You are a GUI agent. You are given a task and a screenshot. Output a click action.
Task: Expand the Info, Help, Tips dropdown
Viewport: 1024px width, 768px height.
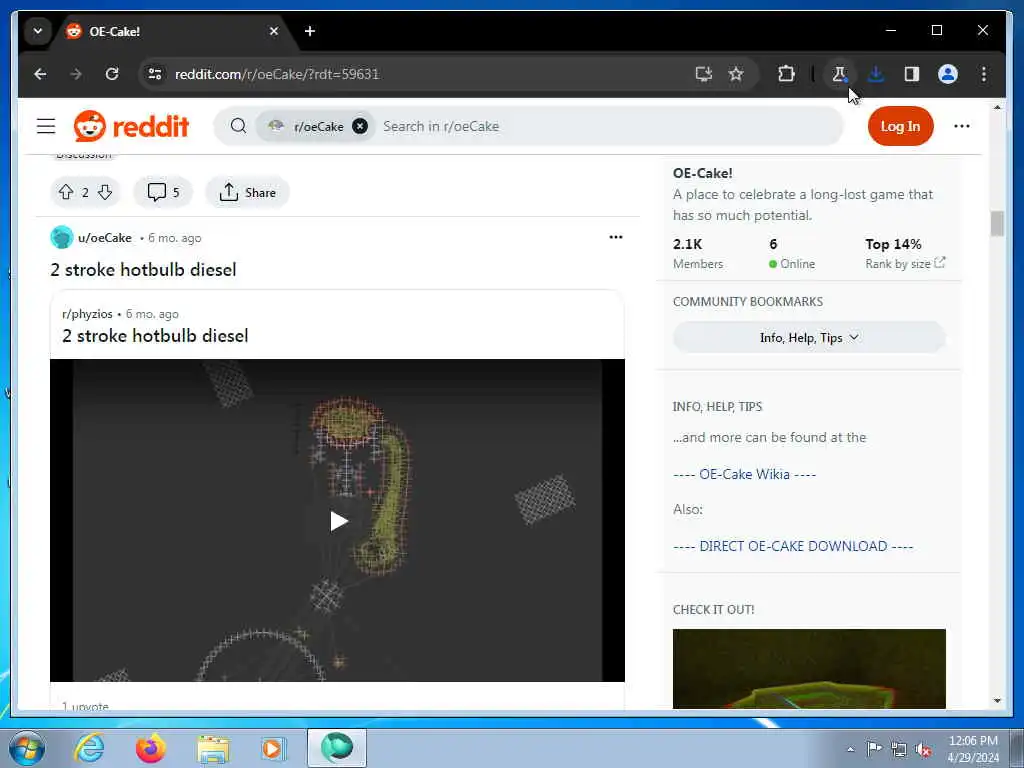809,338
